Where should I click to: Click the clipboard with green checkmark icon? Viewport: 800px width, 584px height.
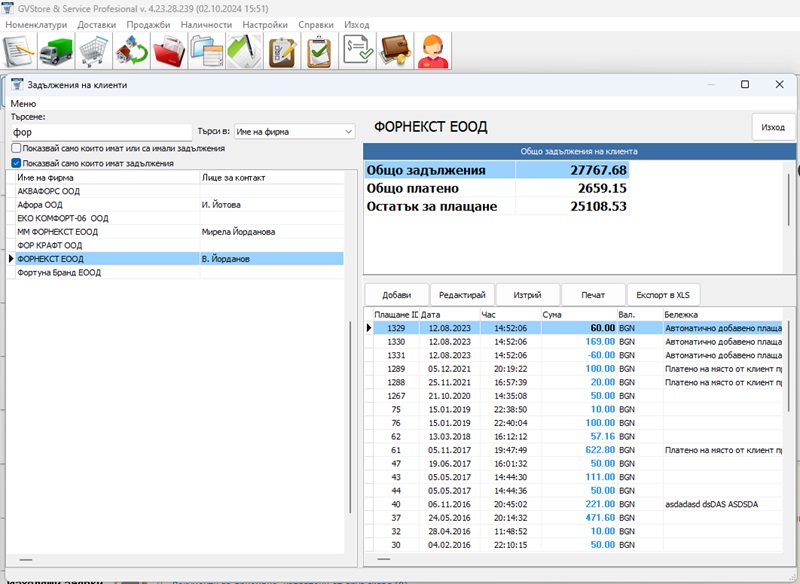coord(320,51)
